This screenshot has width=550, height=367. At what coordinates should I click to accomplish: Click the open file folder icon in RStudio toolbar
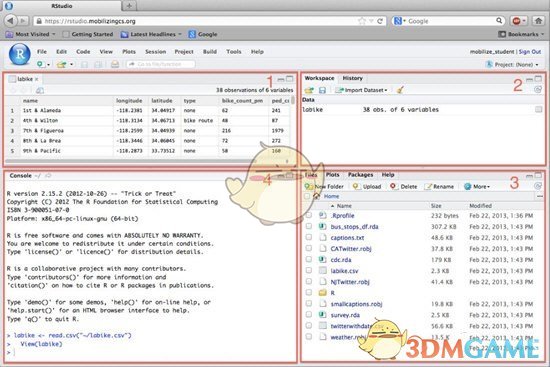tap(61, 65)
